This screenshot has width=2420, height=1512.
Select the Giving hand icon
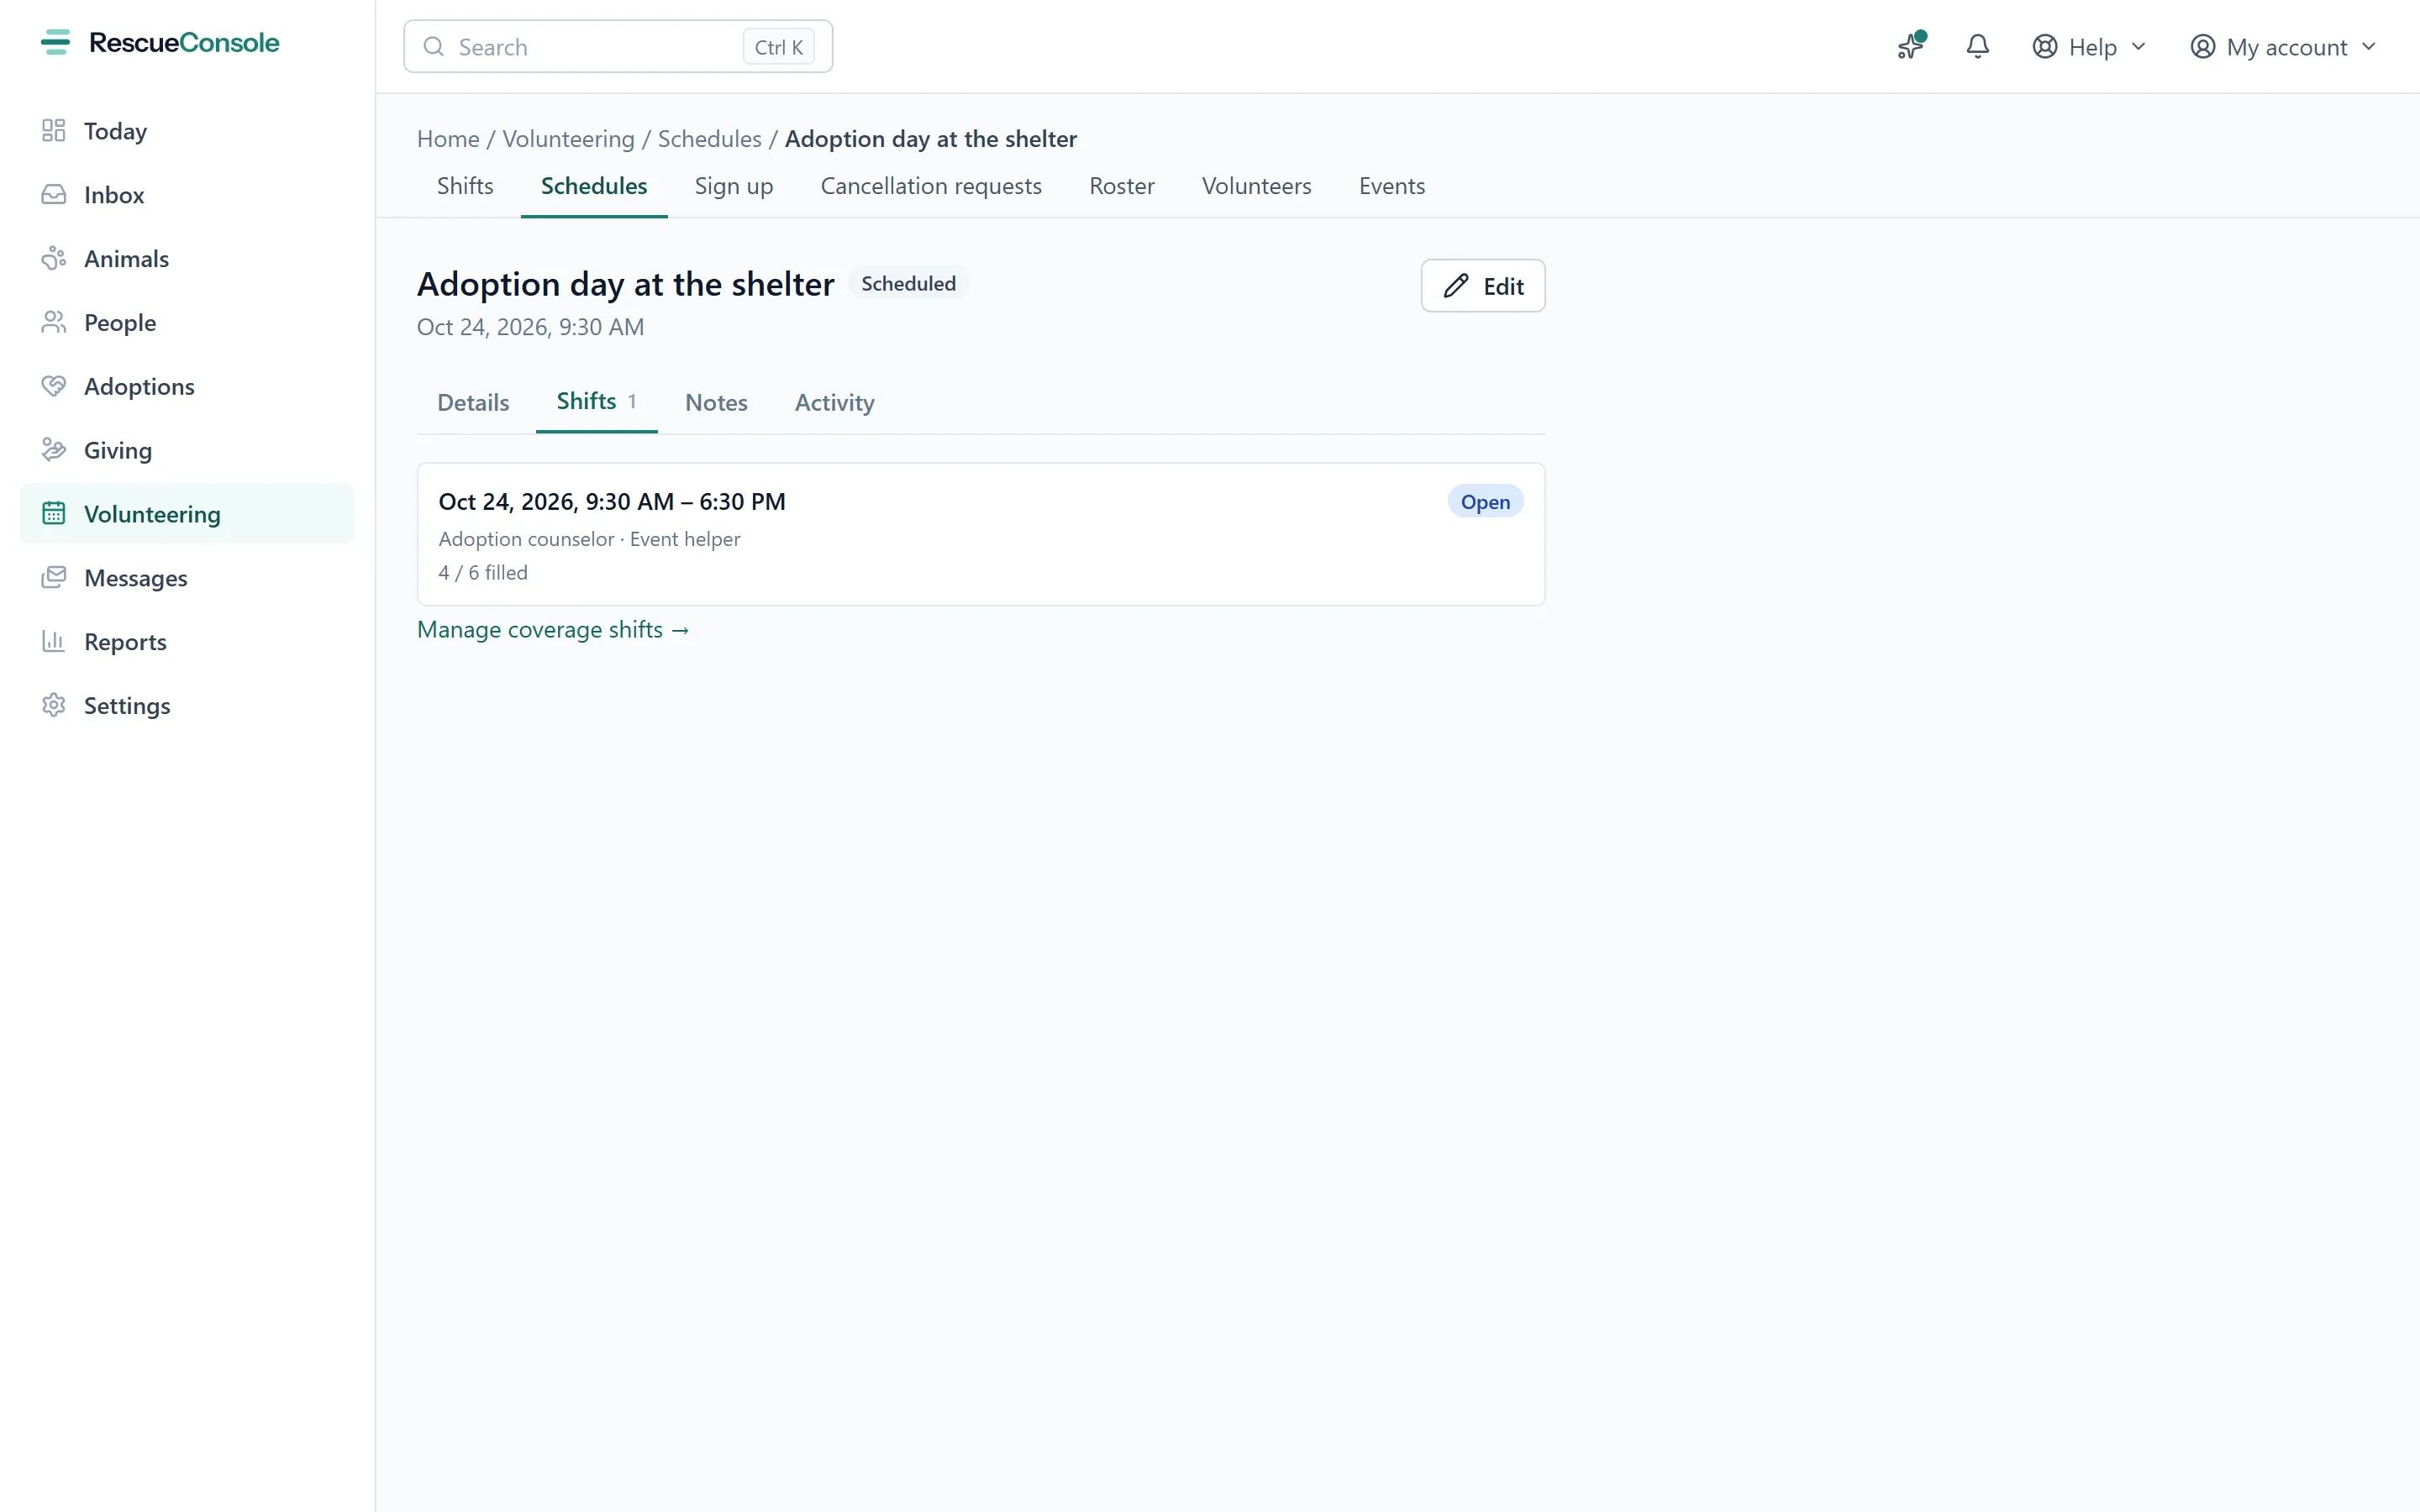[x=54, y=450]
